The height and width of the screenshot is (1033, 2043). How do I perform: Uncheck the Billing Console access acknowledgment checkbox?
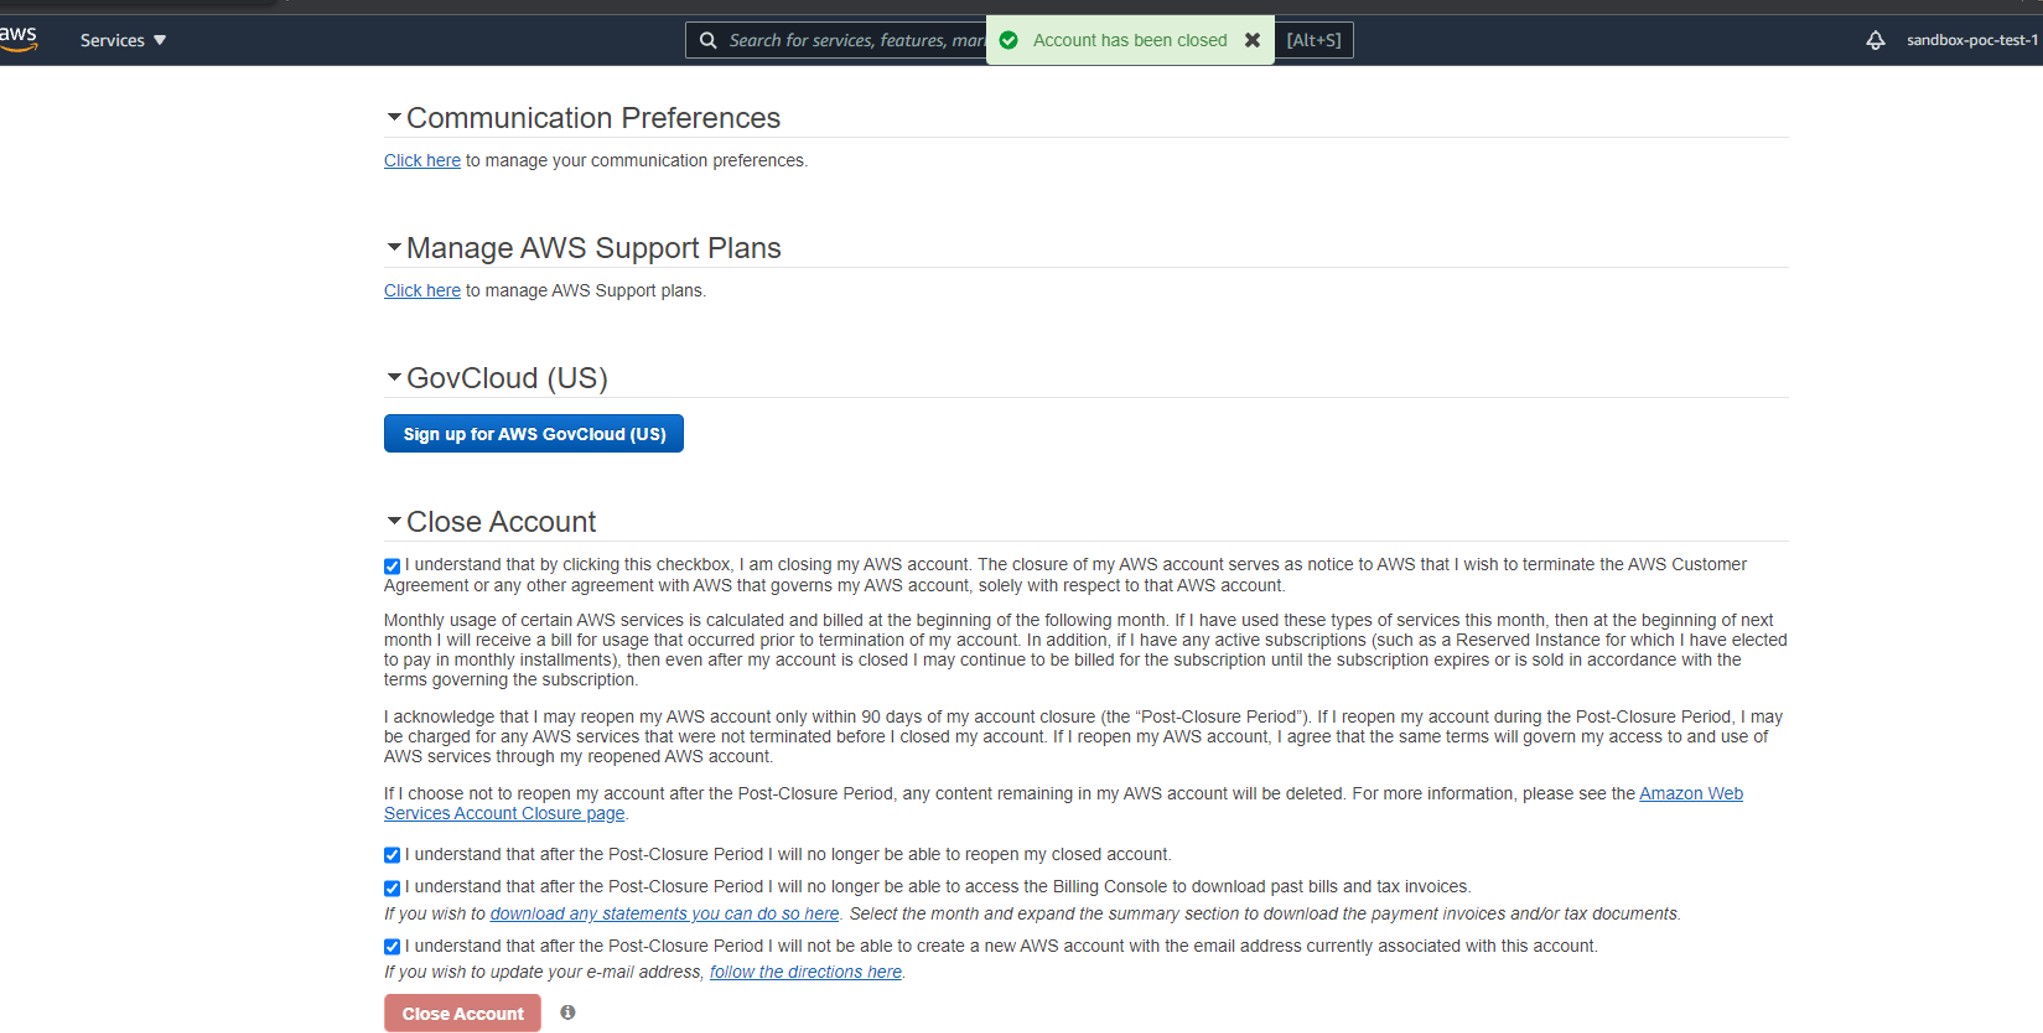pos(391,887)
